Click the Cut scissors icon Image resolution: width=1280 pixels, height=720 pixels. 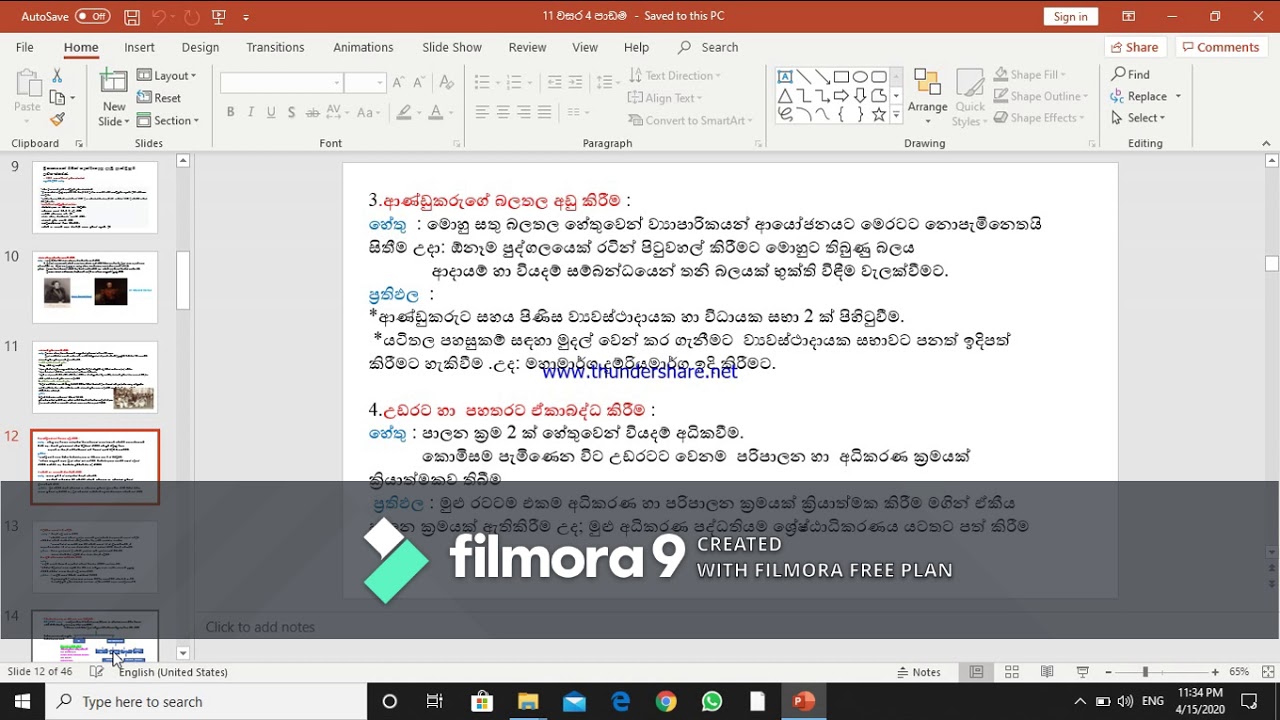point(57,76)
